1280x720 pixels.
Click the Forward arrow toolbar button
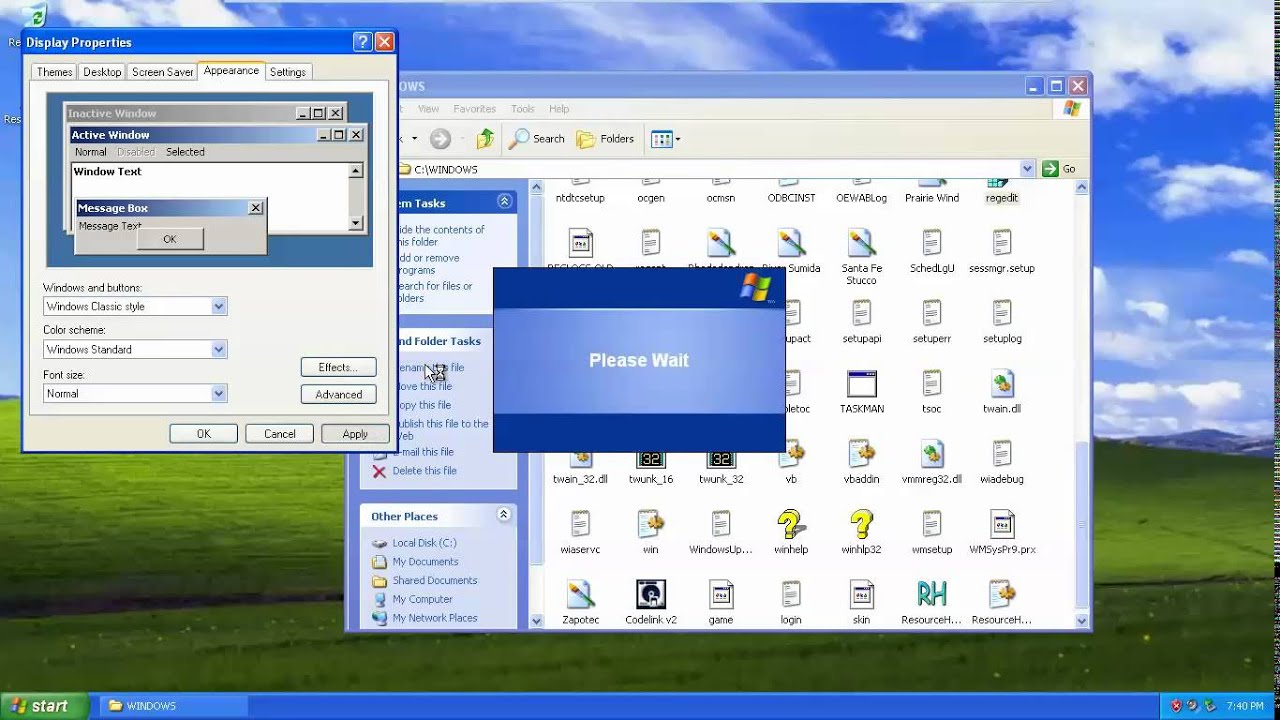[440, 139]
